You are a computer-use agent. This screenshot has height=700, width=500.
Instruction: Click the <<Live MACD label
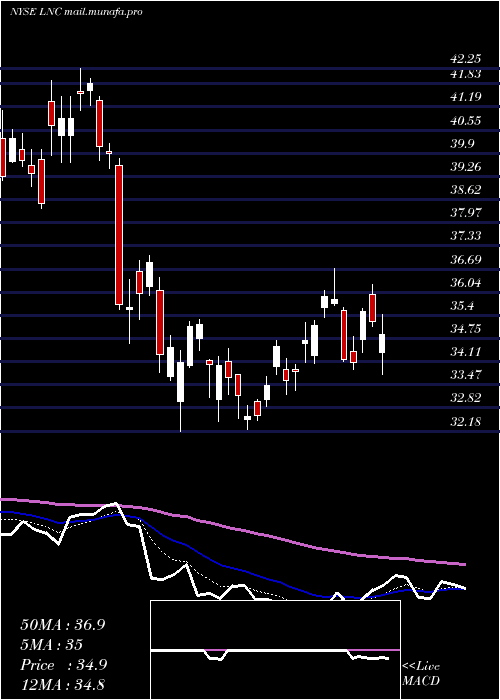pyautogui.click(x=421, y=673)
